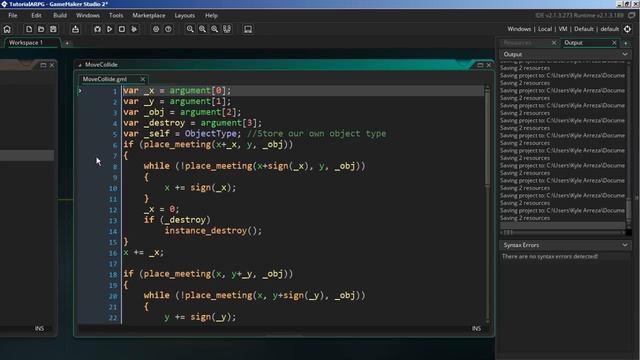The image size is (640, 360).
Task: Close the MoveCollide script window
Action: tap(489, 65)
